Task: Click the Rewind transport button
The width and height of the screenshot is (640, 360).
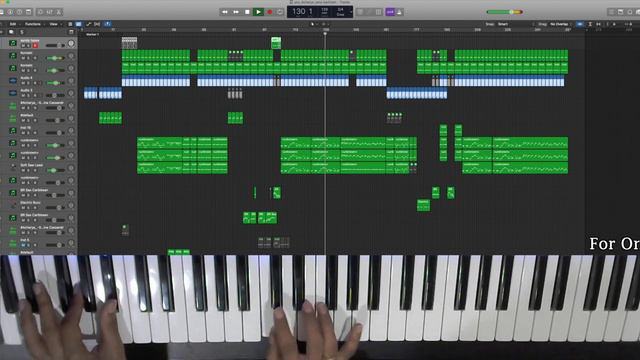Action: pos(224,12)
